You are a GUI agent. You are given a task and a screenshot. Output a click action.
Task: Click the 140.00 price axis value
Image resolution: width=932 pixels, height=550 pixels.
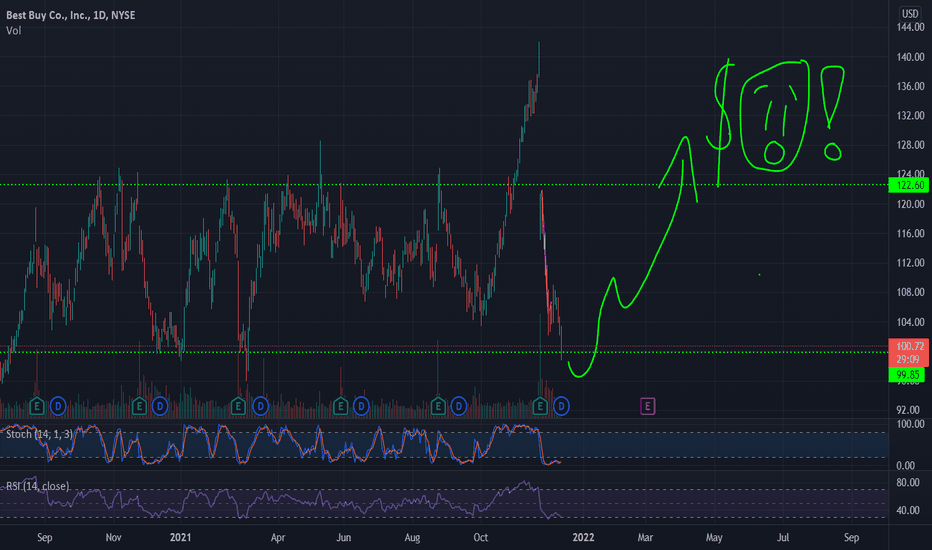coord(910,57)
